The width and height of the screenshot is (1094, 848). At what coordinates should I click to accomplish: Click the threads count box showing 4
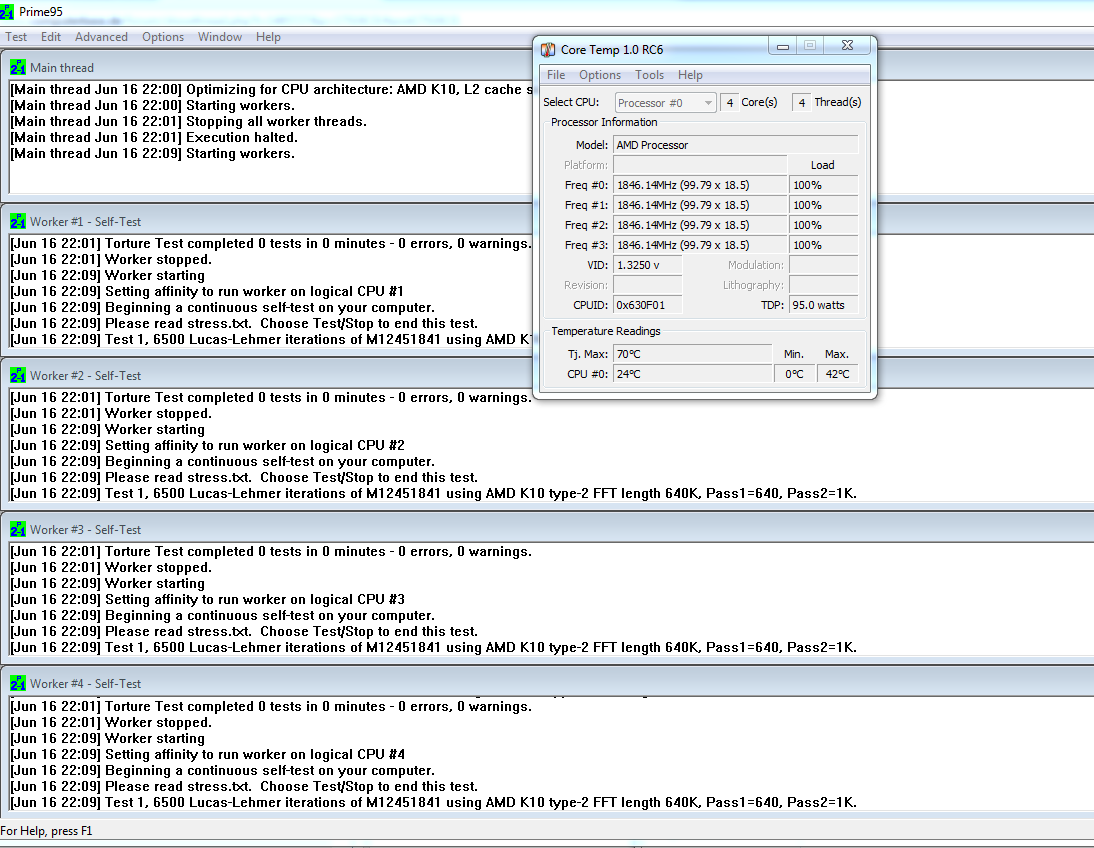(x=802, y=103)
